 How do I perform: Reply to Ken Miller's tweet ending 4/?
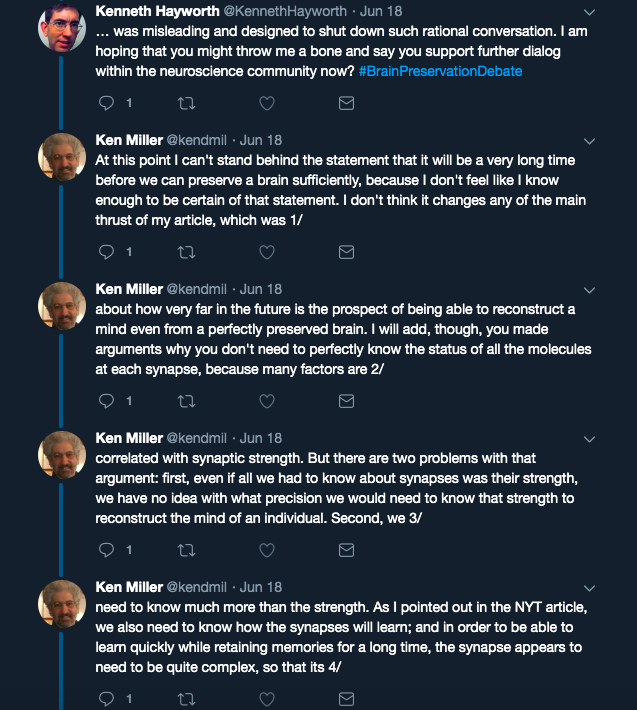tap(106, 699)
